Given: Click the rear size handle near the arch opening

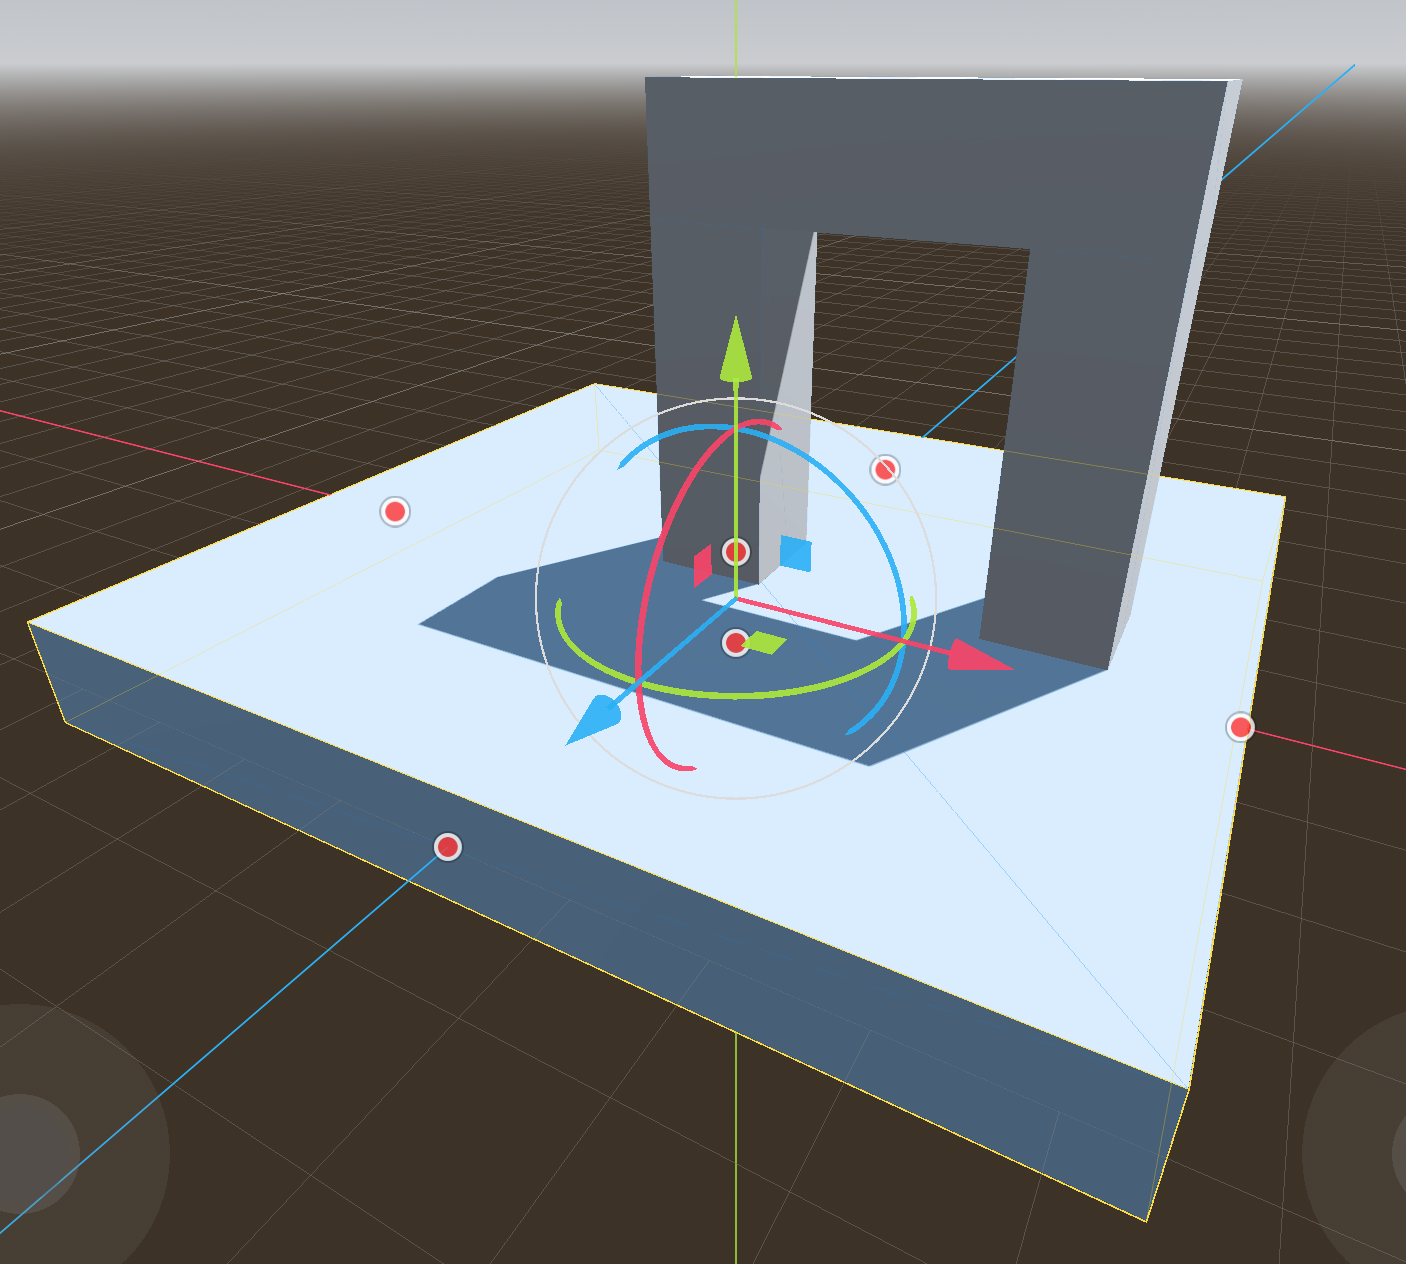Looking at the screenshot, I should point(885,469).
